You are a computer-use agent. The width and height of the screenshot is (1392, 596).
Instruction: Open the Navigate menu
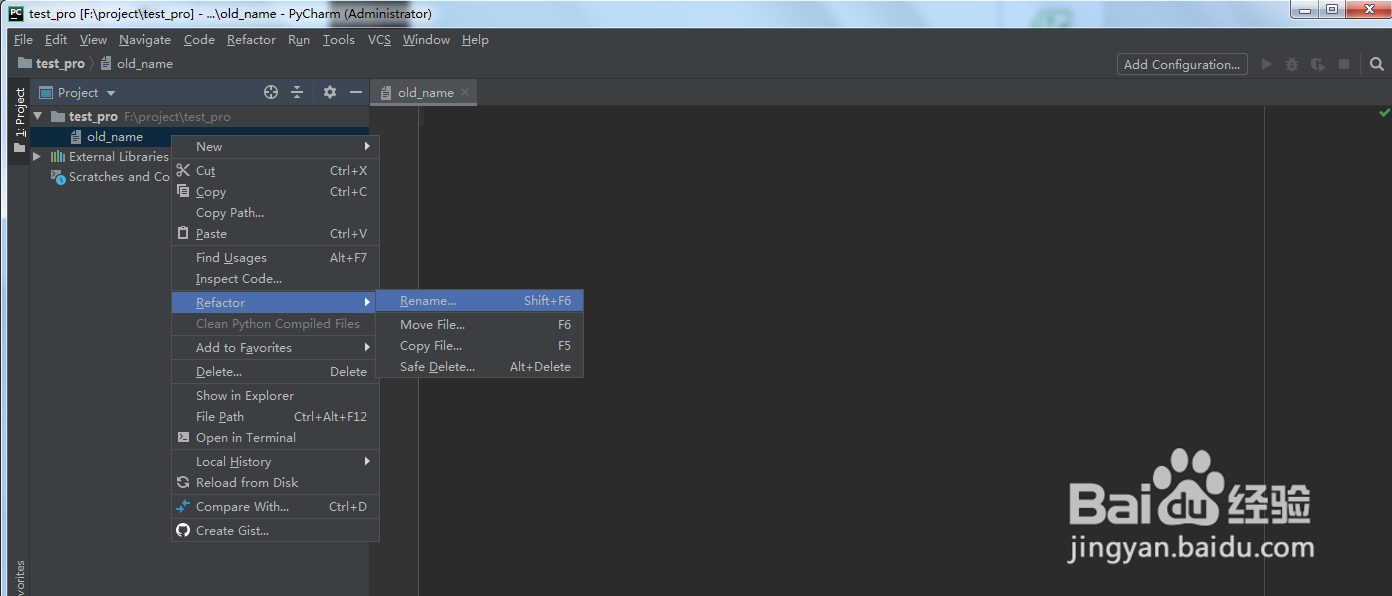[x=145, y=40]
